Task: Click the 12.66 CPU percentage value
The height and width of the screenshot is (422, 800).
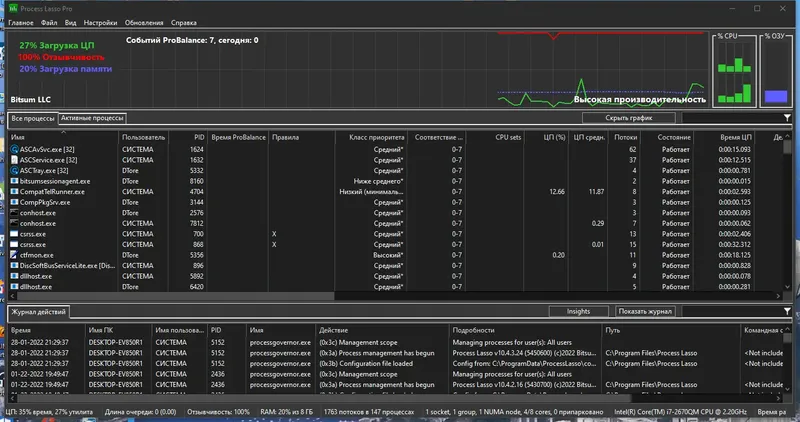Action: (x=557, y=192)
